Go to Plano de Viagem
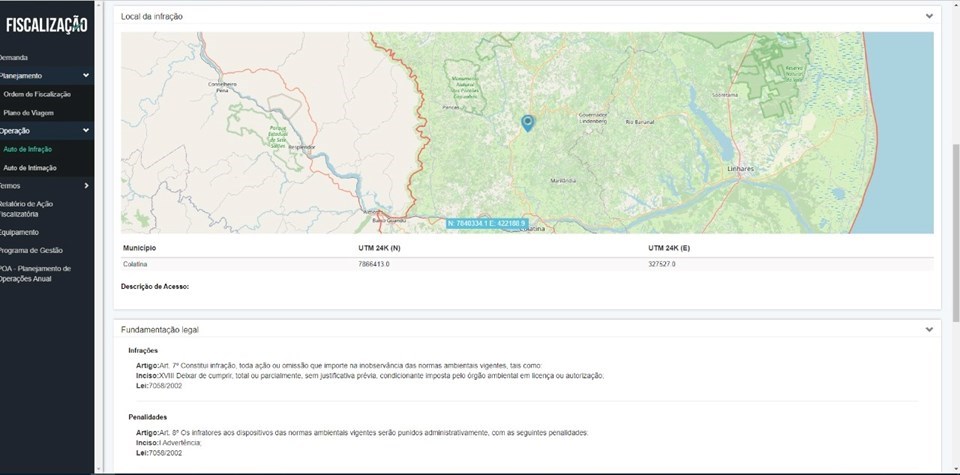 29,113
